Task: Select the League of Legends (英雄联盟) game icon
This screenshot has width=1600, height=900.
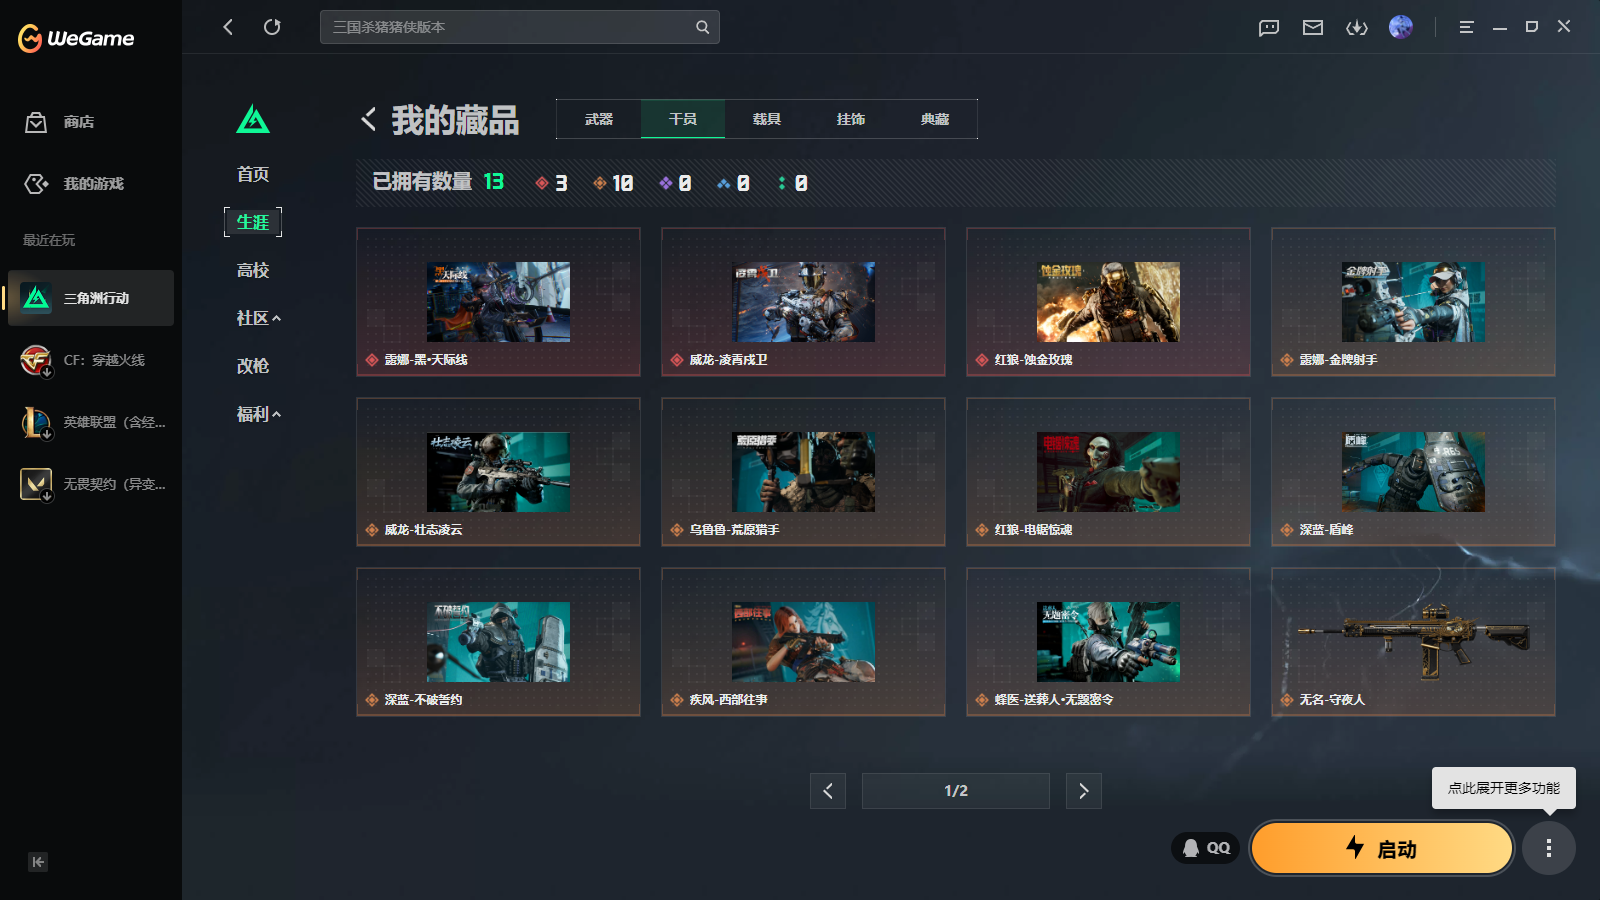Action: click(37, 422)
